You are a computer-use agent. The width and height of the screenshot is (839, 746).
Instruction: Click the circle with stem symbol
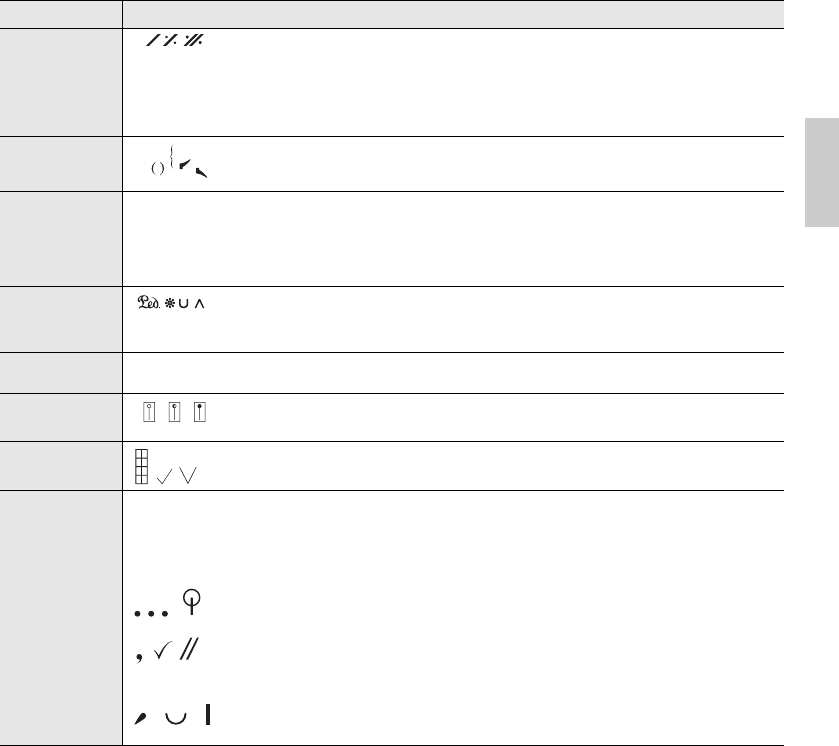point(190,601)
